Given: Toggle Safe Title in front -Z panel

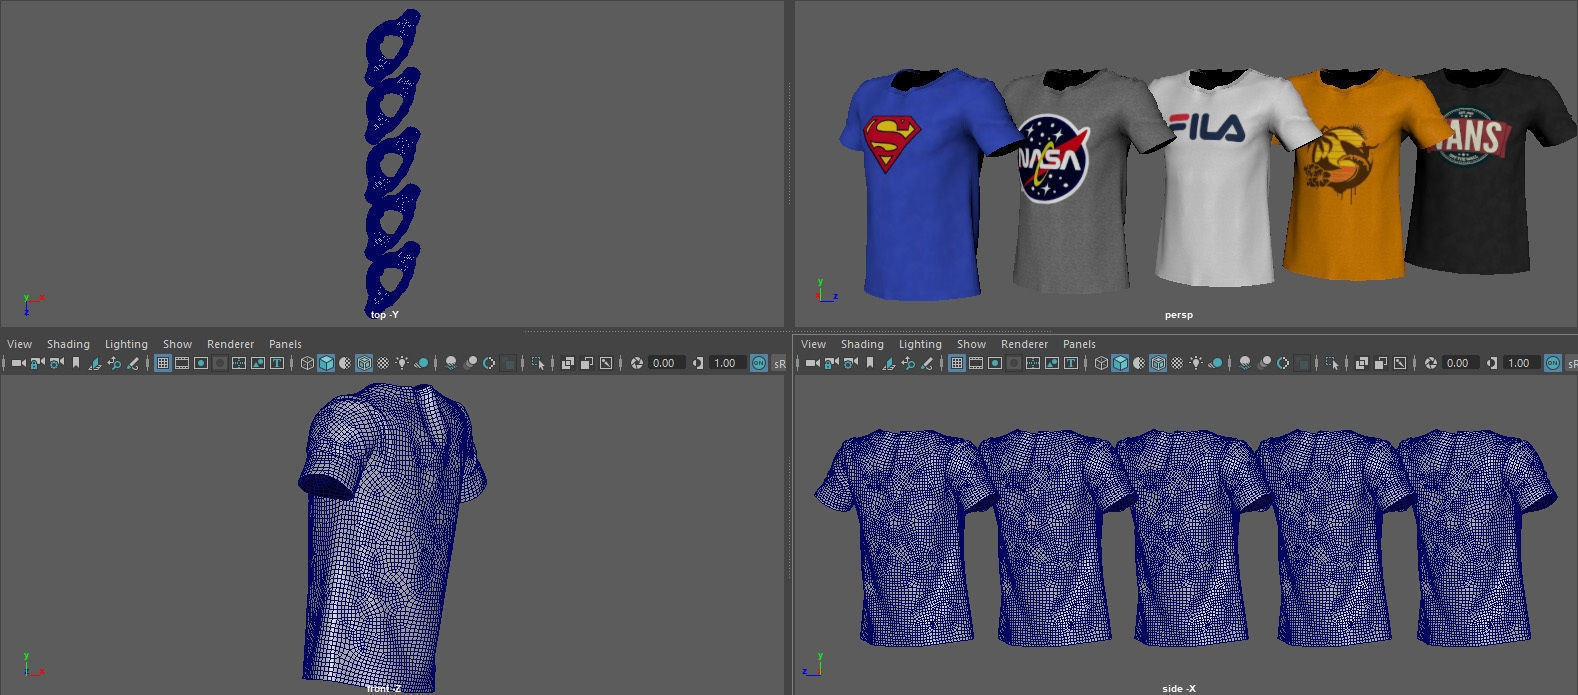Looking at the screenshot, I should [277, 363].
